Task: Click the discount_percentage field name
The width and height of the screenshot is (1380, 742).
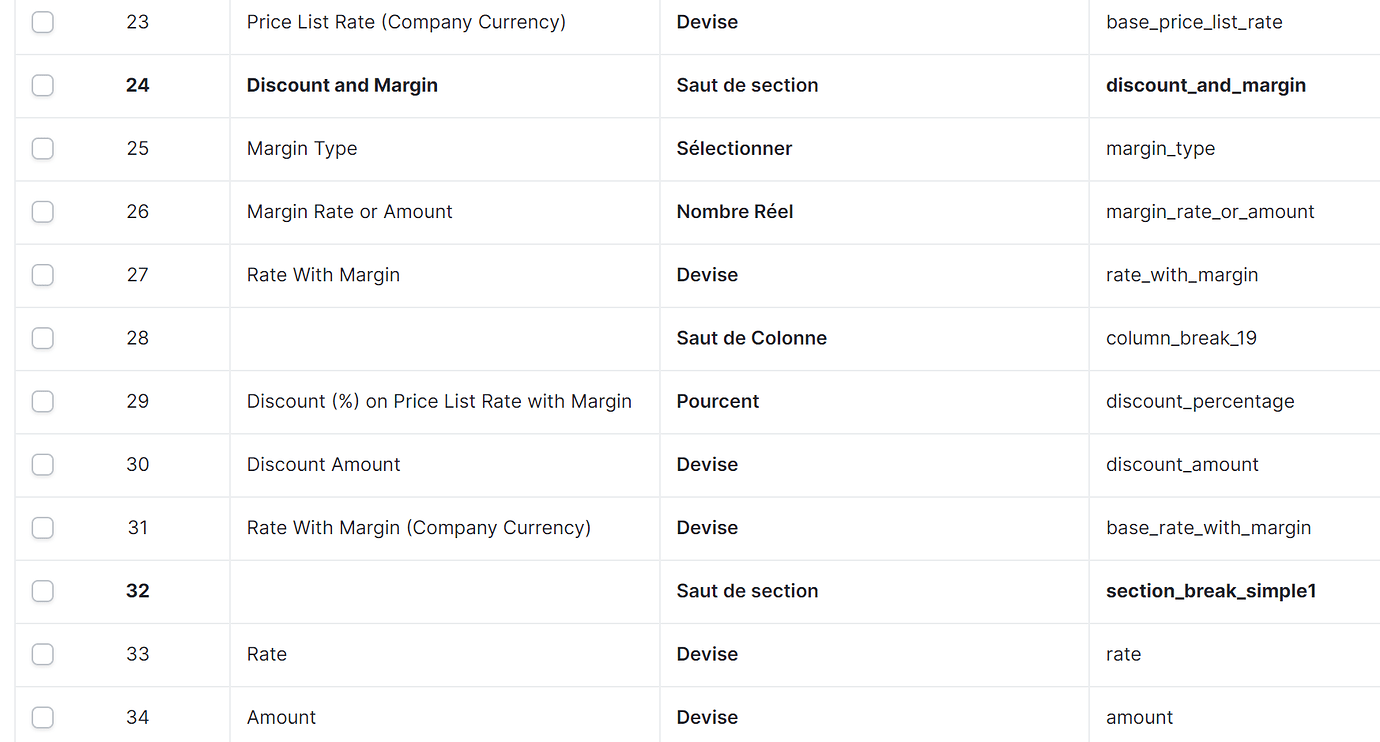Action: [1200, 401]
